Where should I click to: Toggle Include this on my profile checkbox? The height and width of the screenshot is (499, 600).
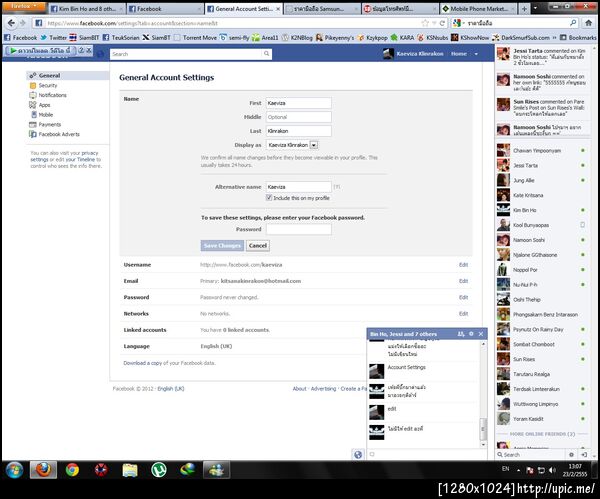(x=269, y=197)
